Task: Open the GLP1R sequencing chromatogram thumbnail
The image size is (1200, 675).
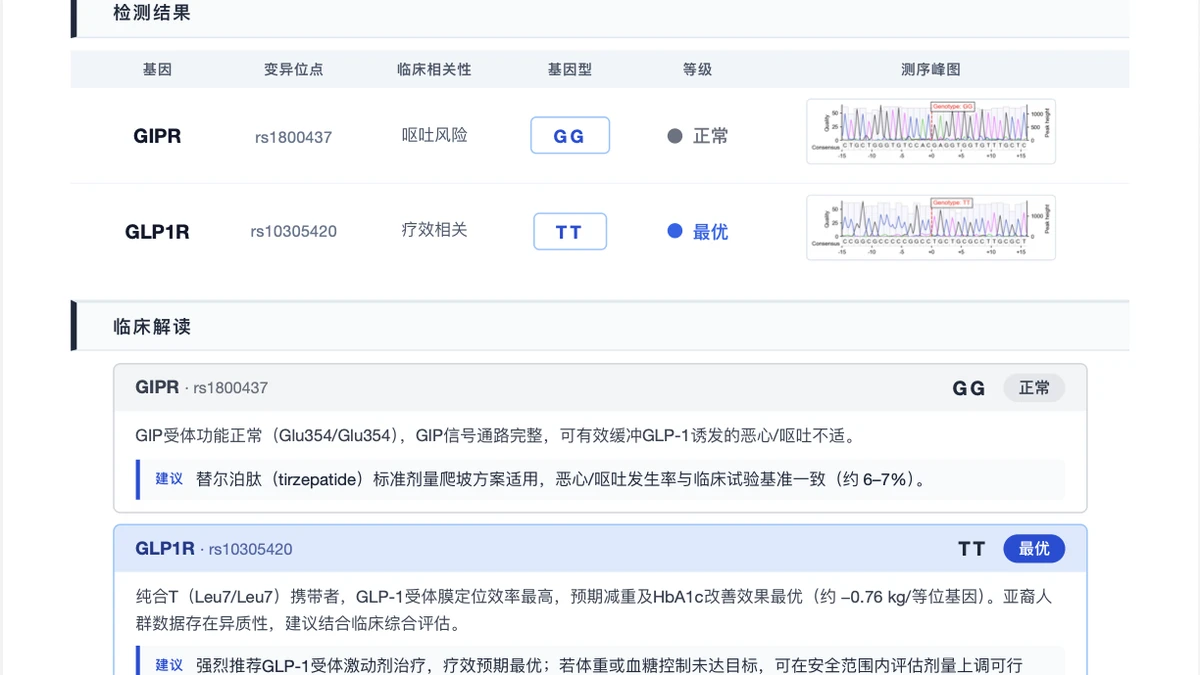Action: coord(931,227)
